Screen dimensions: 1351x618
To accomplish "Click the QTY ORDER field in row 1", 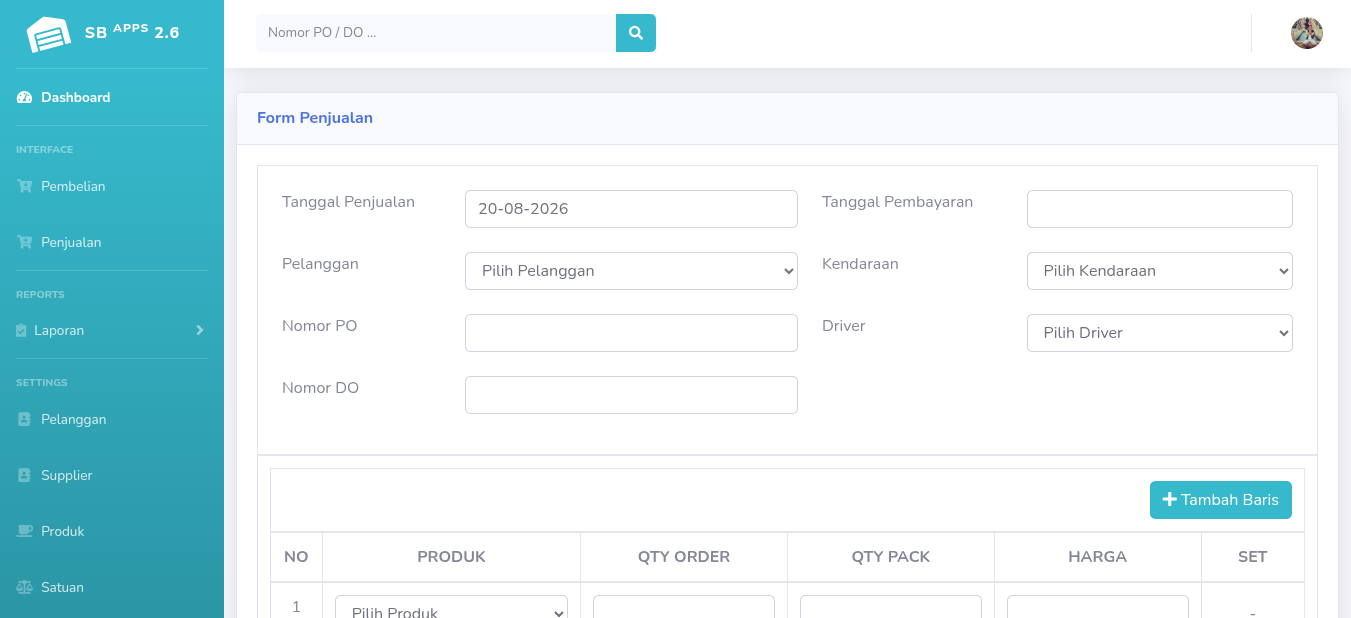I will (684, 607).
